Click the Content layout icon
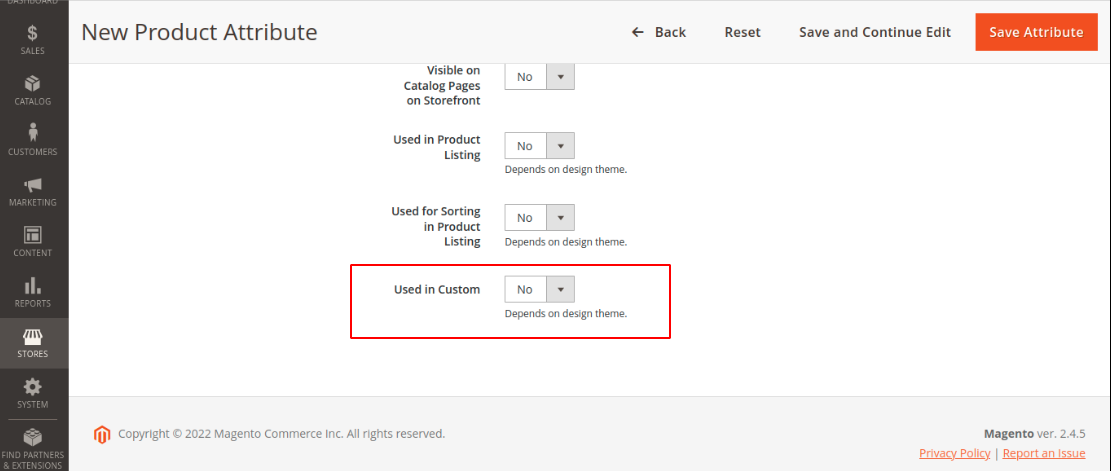This screenshot has width=1111, height=471. pyautogui.click(x=33, y=235)
